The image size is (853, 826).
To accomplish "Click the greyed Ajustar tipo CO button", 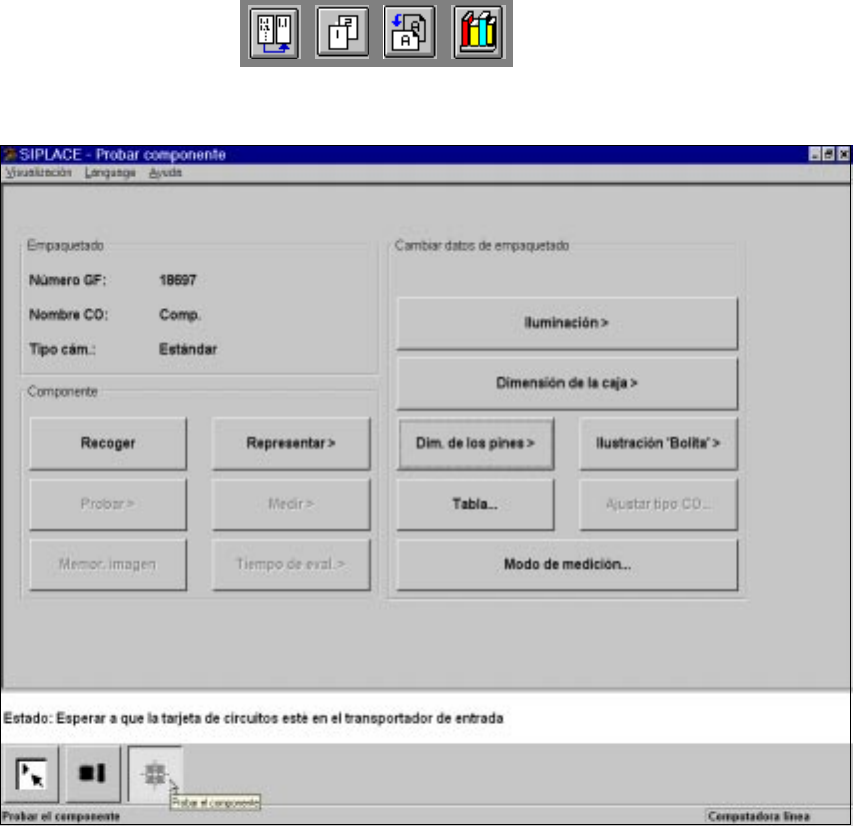I will click(x=658, y=504).
